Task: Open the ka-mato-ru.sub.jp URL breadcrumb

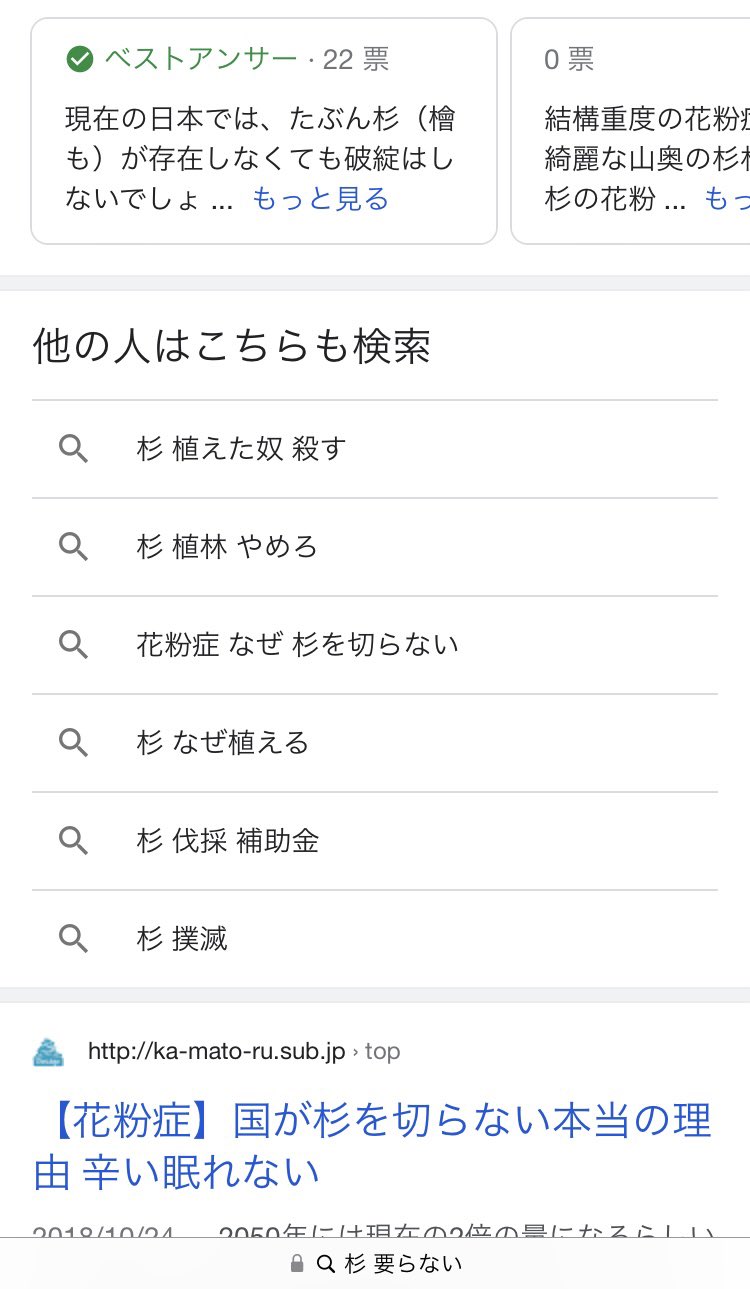Action: [x=244, y=1052]
